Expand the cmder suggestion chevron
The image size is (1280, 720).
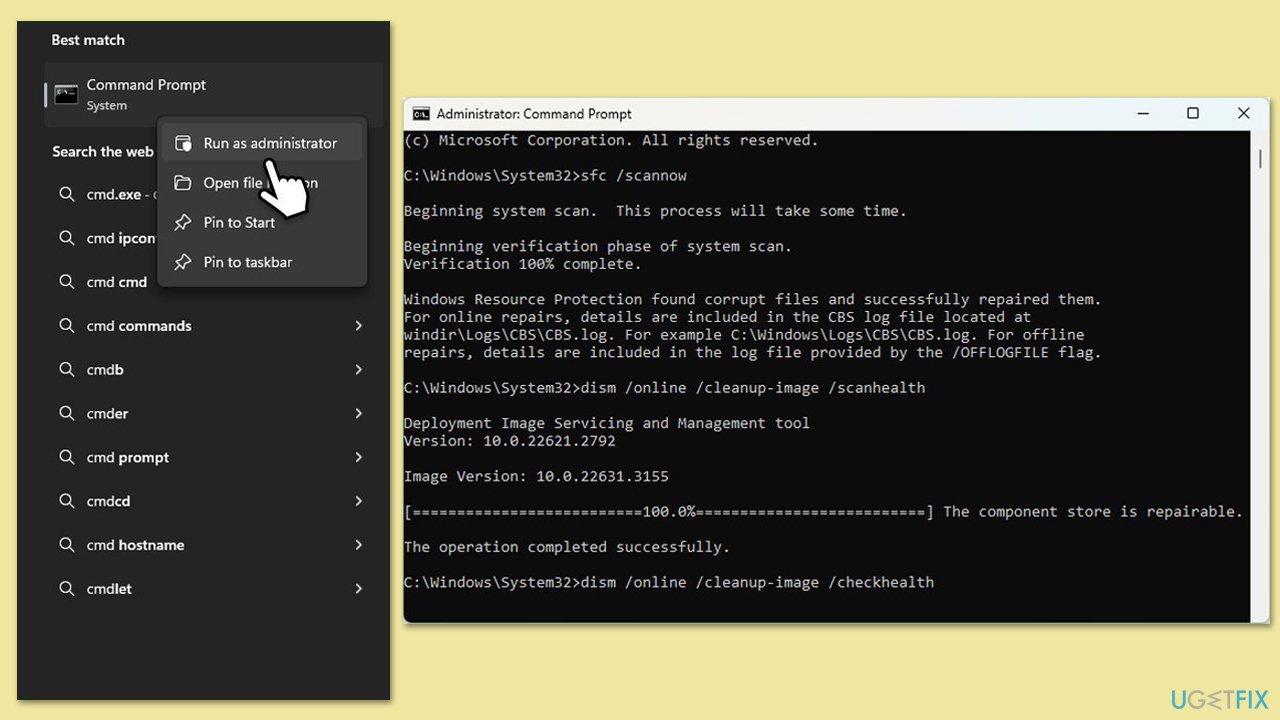click(x=358, y=413)
